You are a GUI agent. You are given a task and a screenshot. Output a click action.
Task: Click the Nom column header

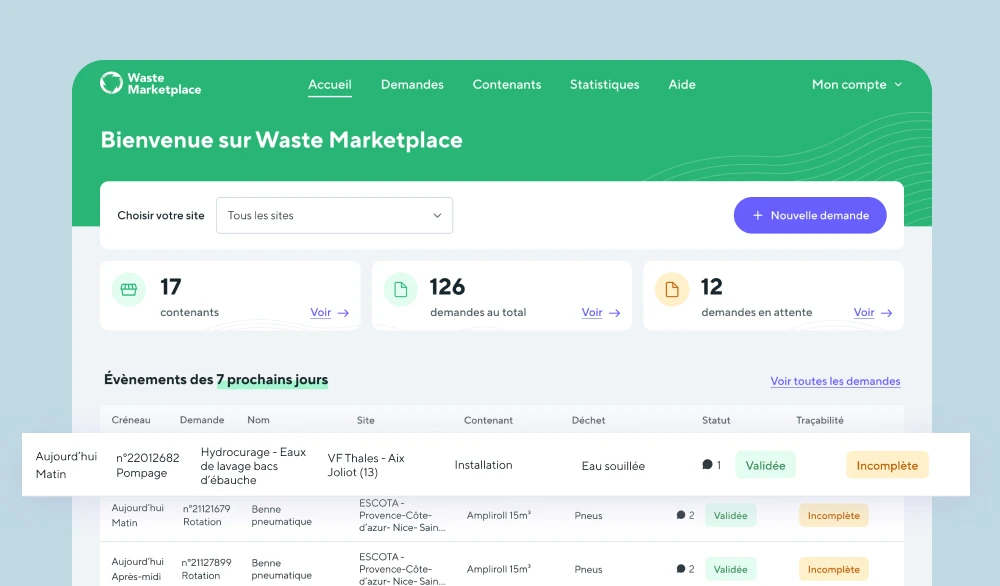pos(258,420)
